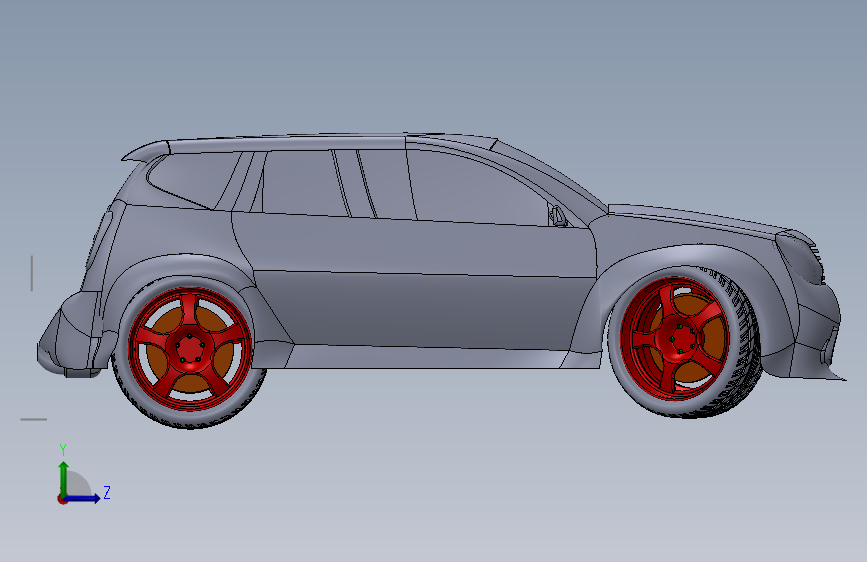The image size is (867, 562).
Task: Select the side mirror on the car
Action: tap(557, 215)
